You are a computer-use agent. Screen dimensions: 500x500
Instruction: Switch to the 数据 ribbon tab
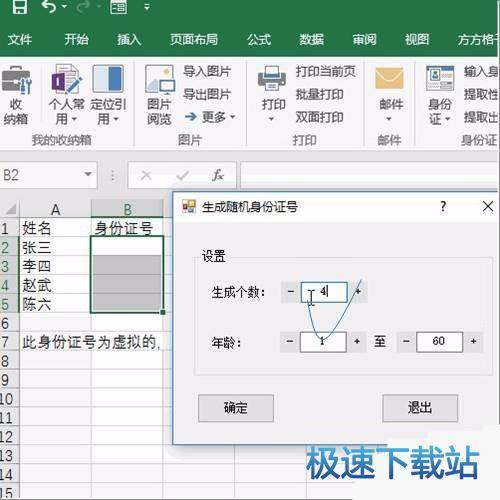pos(311,40)
